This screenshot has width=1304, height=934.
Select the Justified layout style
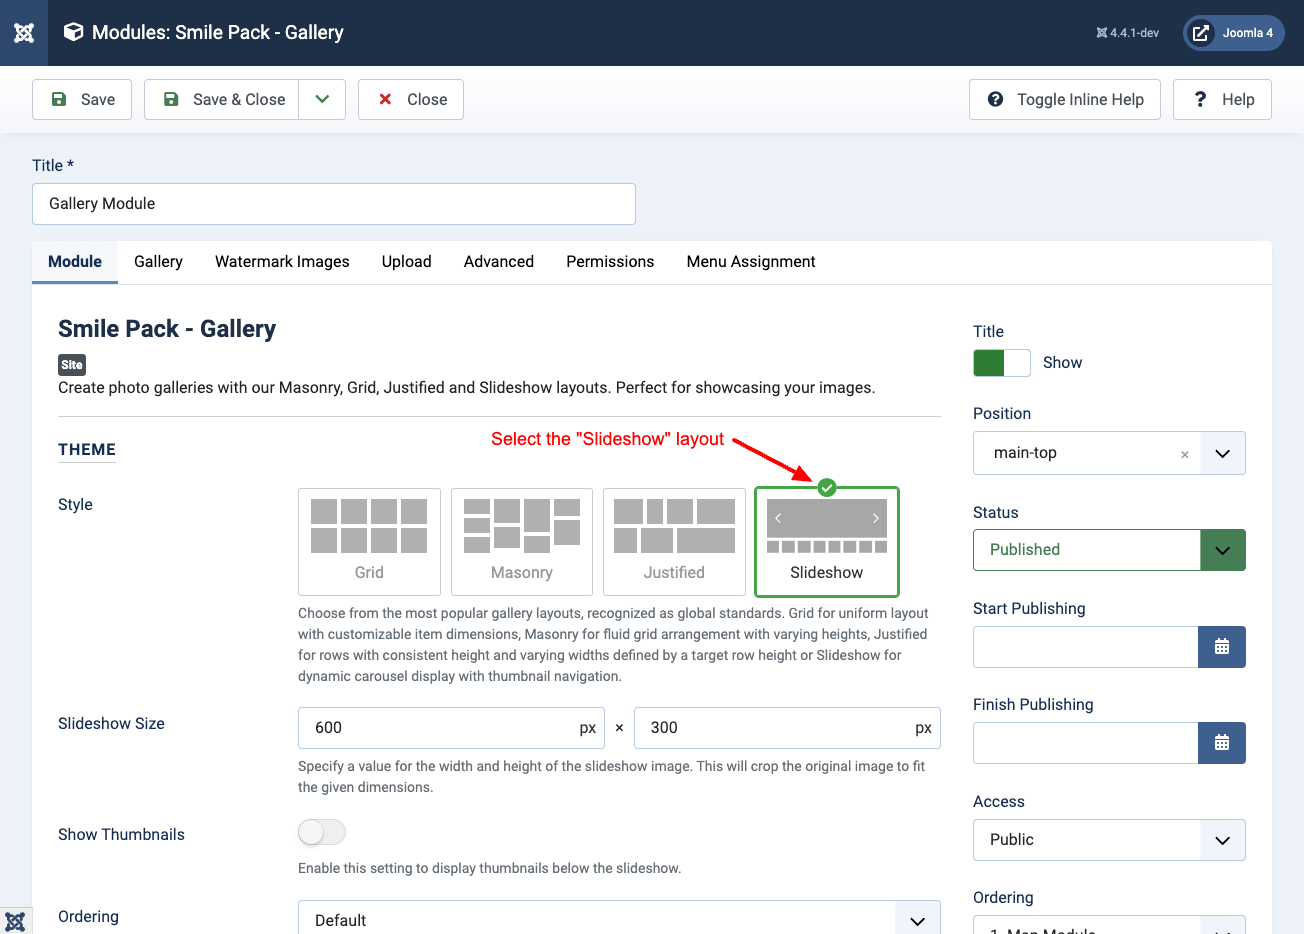[674, 542]
